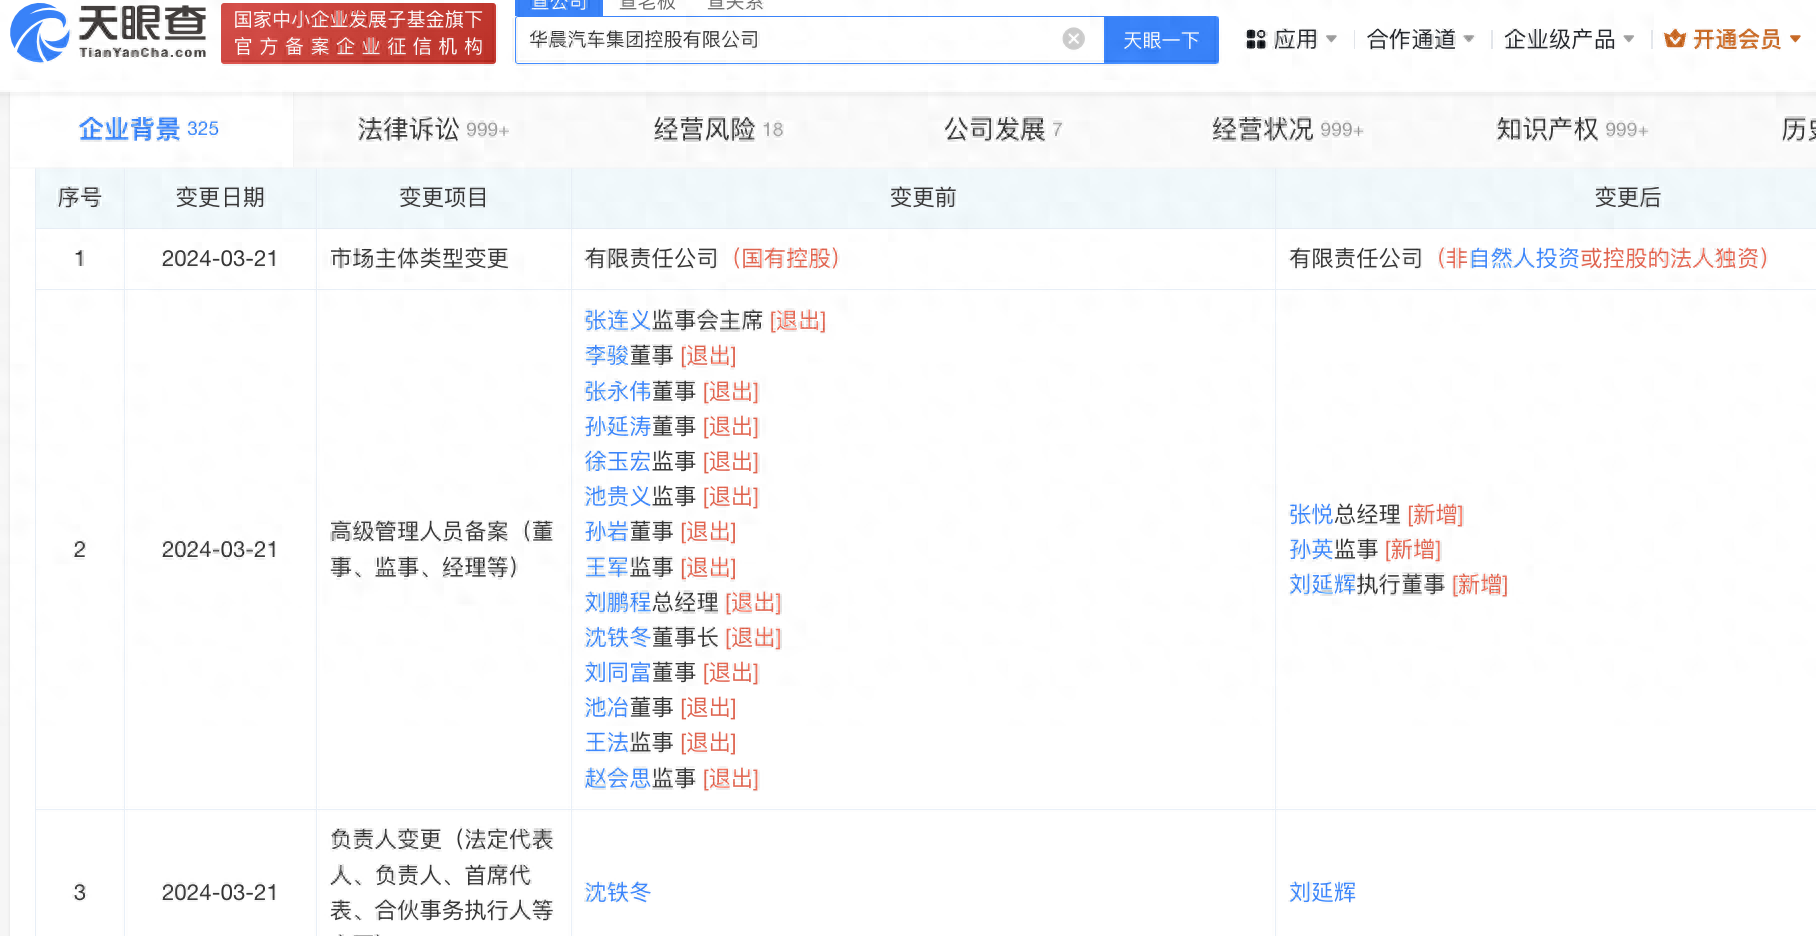Click 沈铁冬 listed as 董事长
This screenshot has height=936, width=1816.
618,637
